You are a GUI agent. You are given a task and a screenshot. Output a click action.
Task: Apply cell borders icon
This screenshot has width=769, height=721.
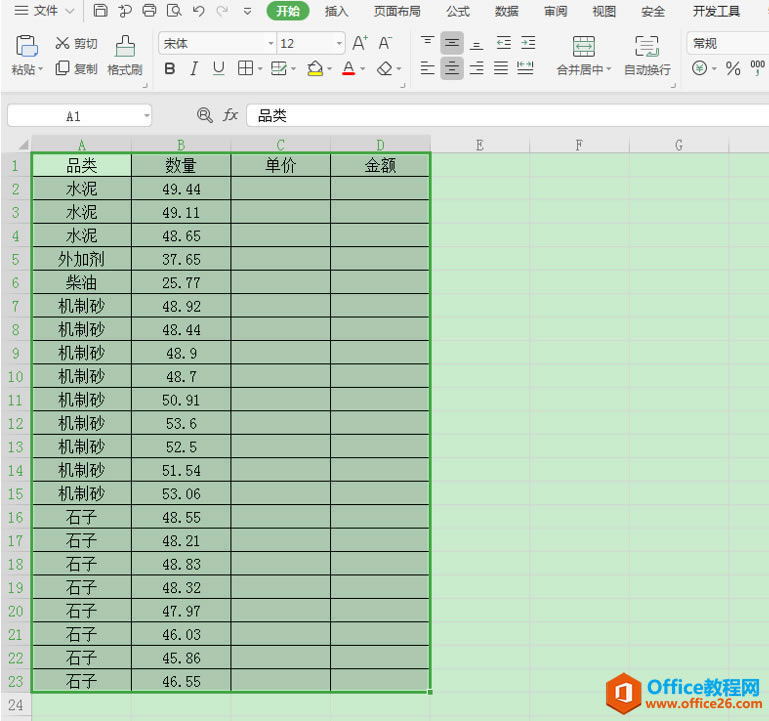coord(245,68)
